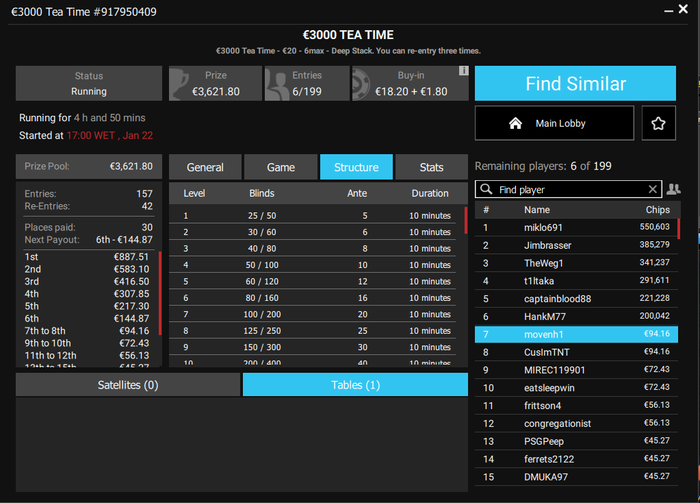Click the Find Similar button
The image size is (700, 503).
575,83
